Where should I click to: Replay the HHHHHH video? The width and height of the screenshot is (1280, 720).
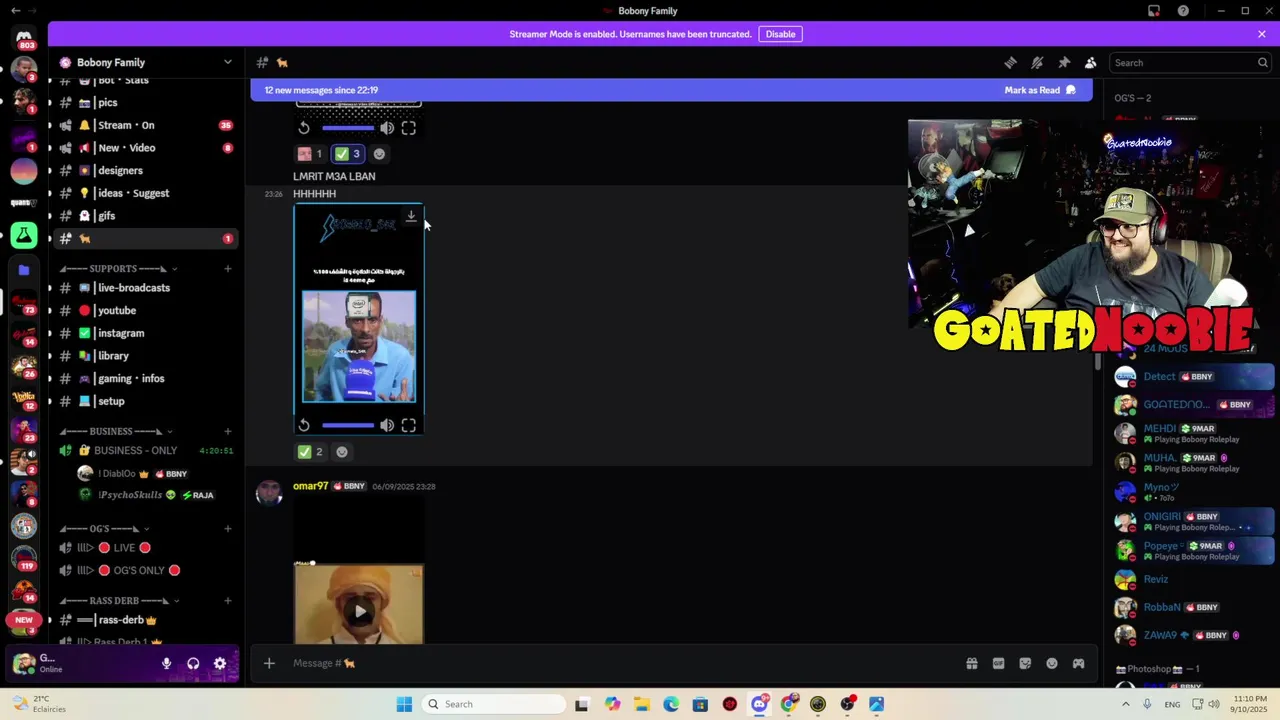(304, 425)
